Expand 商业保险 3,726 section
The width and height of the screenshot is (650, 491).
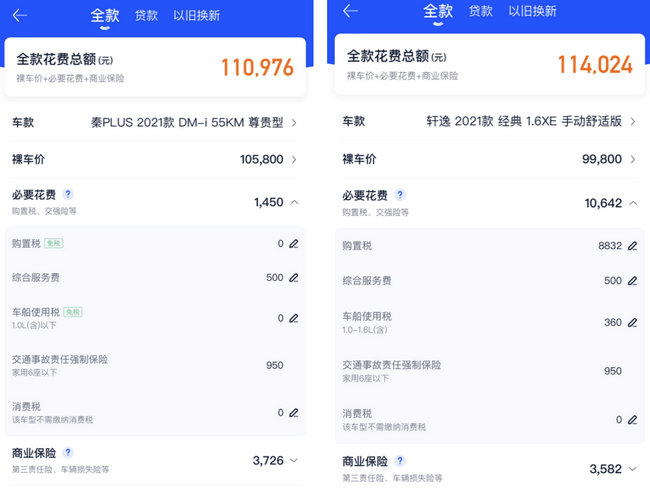click(x=294, y=461)
